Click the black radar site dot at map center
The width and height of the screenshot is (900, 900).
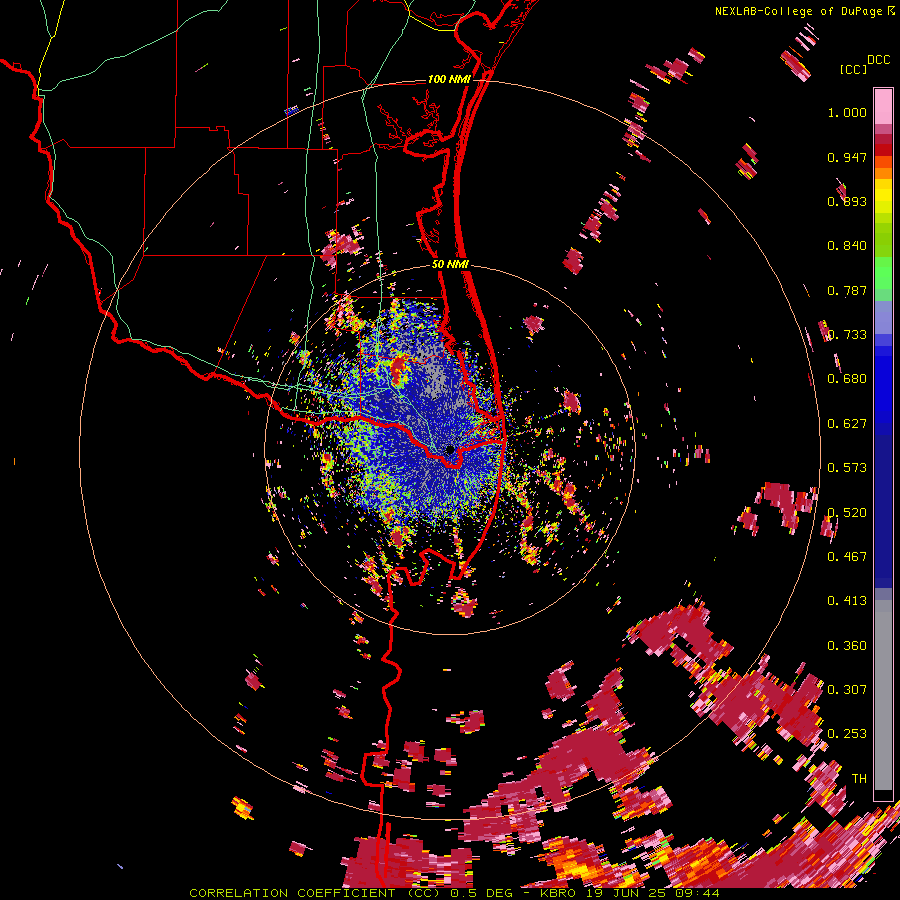450,450
